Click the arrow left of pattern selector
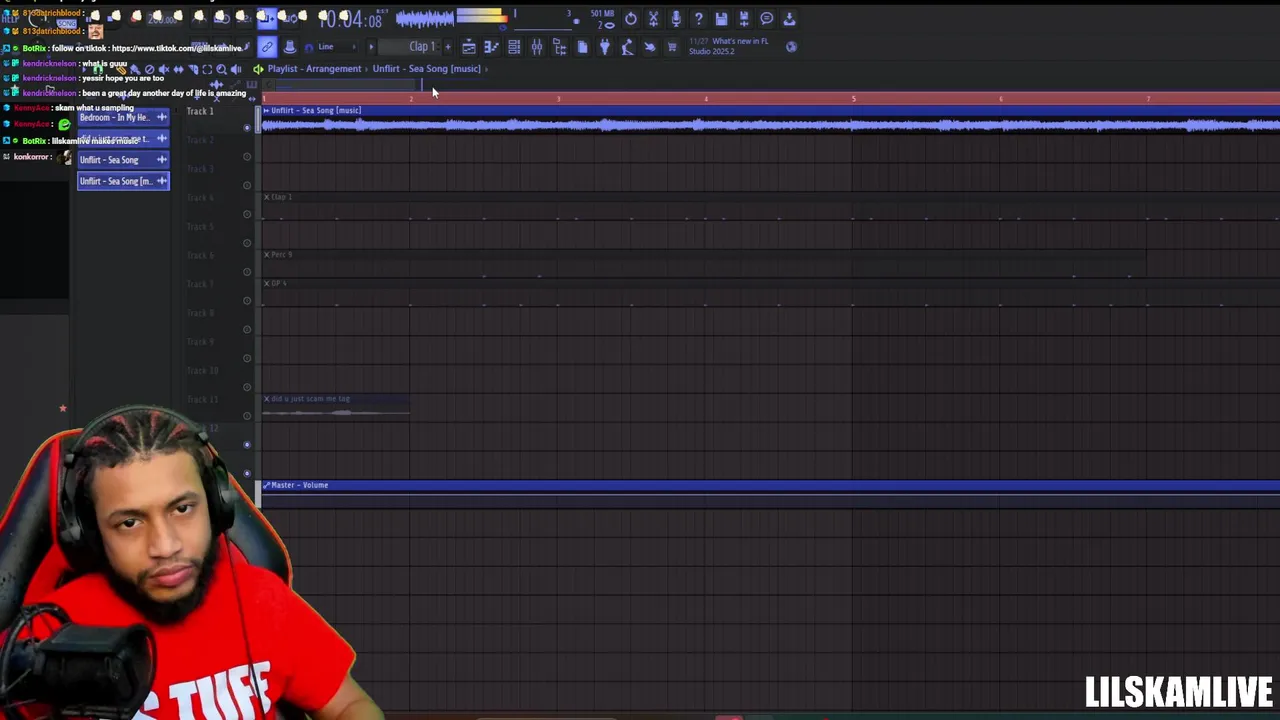Screen dimensions: 1280x720 [371, 47]
